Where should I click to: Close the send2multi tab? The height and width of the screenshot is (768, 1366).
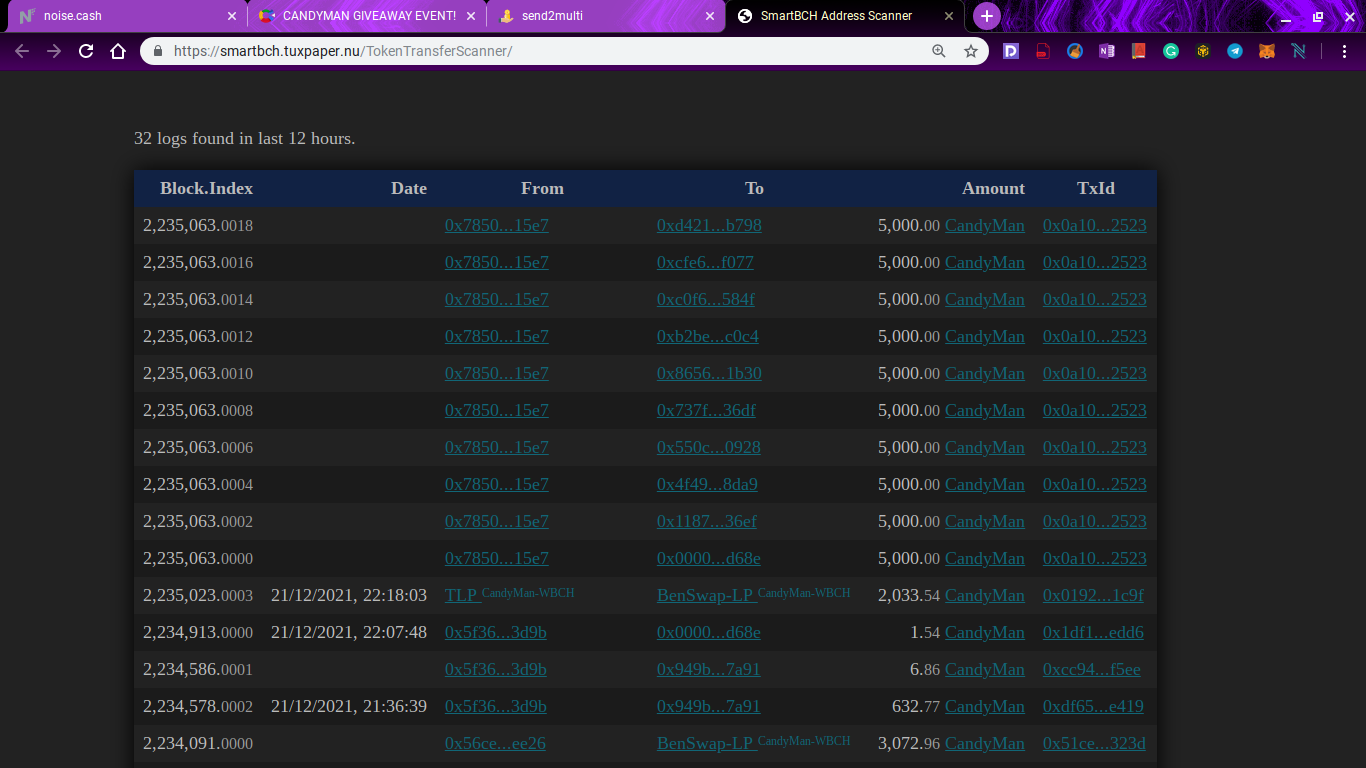(710, 16)
